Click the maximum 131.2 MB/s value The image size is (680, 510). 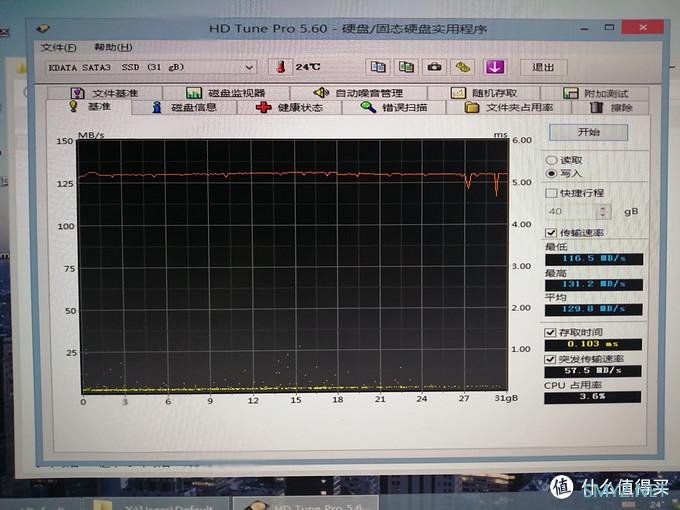[x=594, y=284]
